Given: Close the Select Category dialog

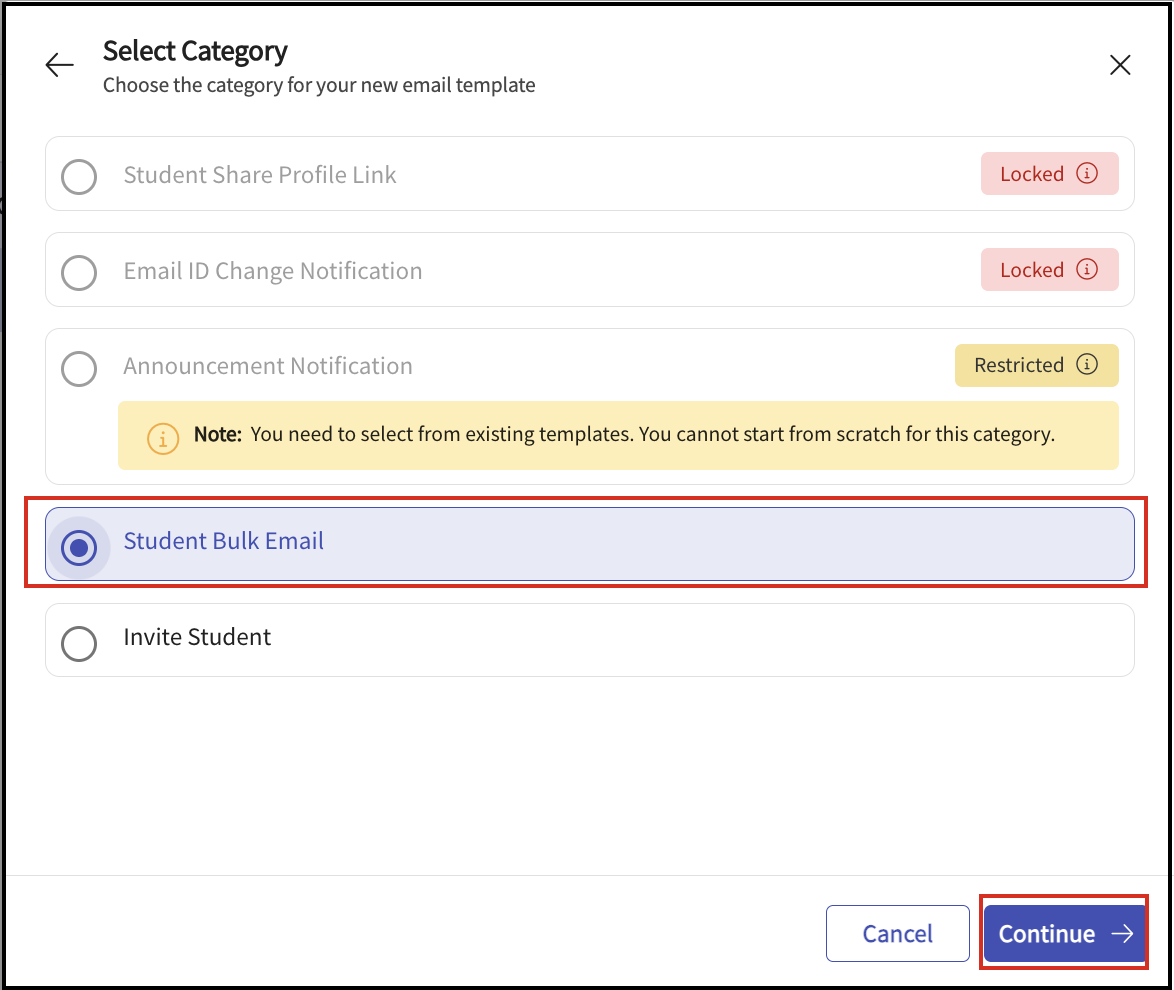Looking at the screenshot, I should 1120,66.
